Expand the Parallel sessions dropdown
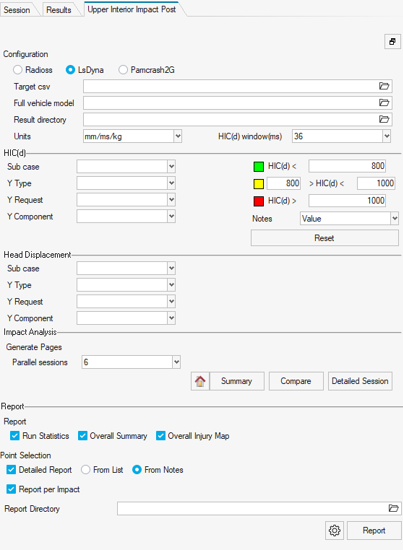The image size is (403, 550). [176, 362]
